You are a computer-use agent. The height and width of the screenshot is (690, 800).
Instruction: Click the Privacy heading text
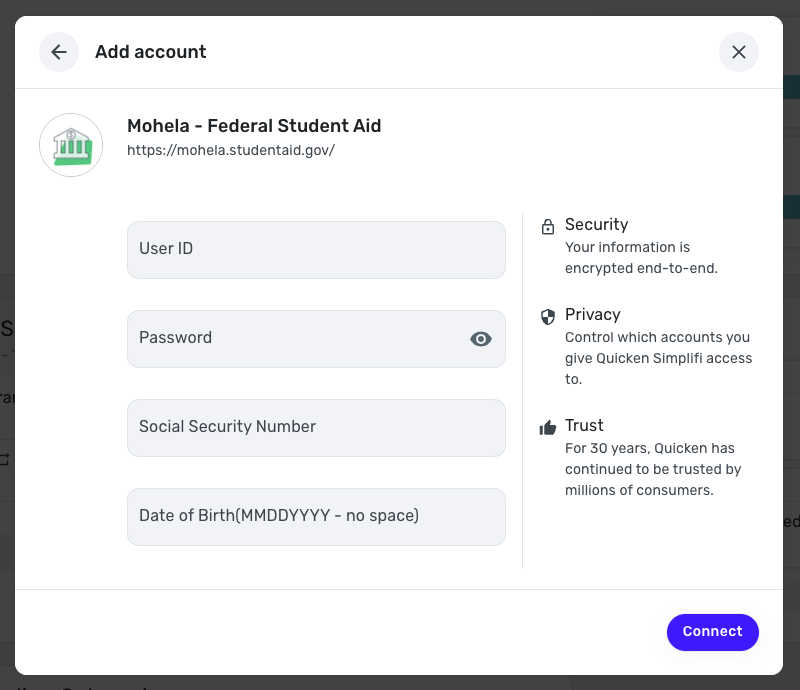pyautogui.click(x=592, y=314)
